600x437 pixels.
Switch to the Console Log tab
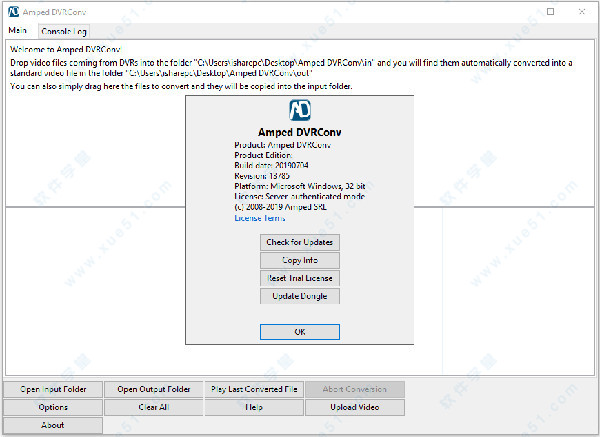pos(63,32)
